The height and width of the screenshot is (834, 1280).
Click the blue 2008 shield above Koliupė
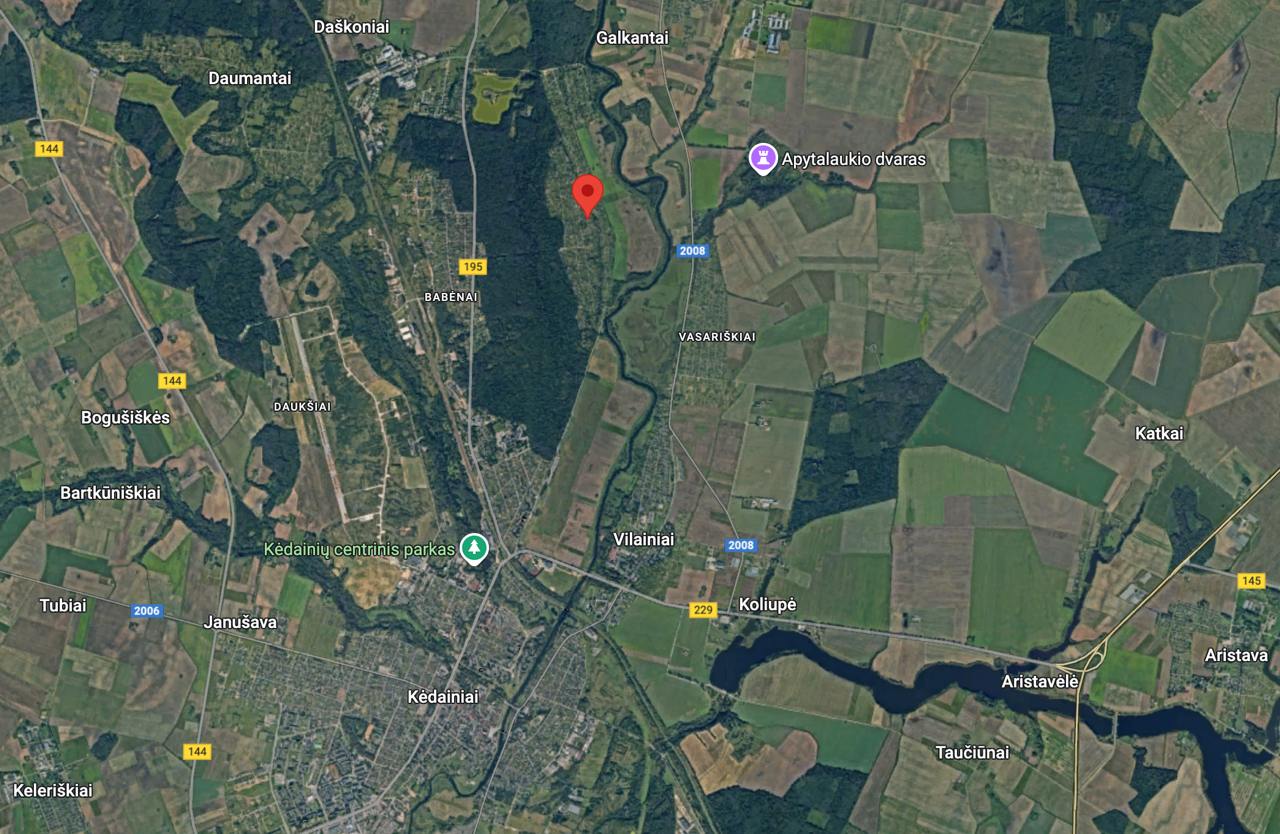pyautogui.click(x=742, y=545)
